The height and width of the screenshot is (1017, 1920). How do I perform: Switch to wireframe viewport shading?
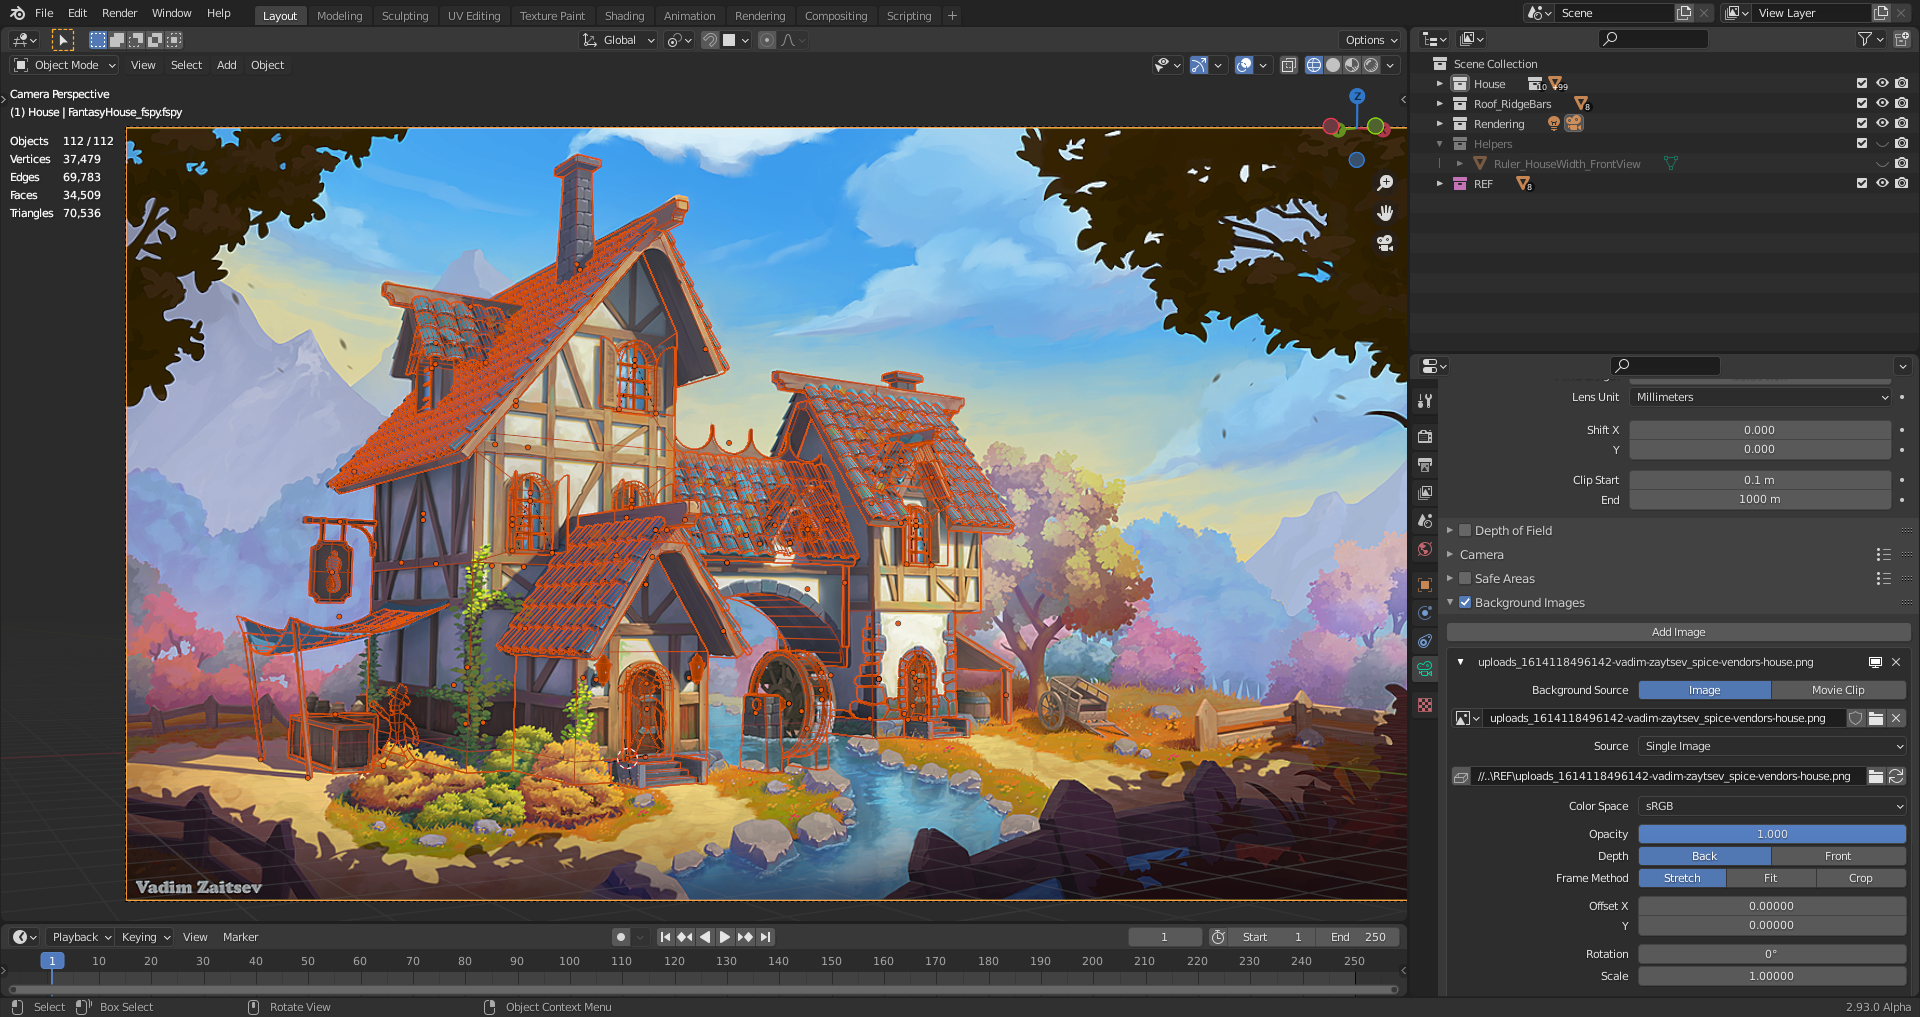[1314, 65]
